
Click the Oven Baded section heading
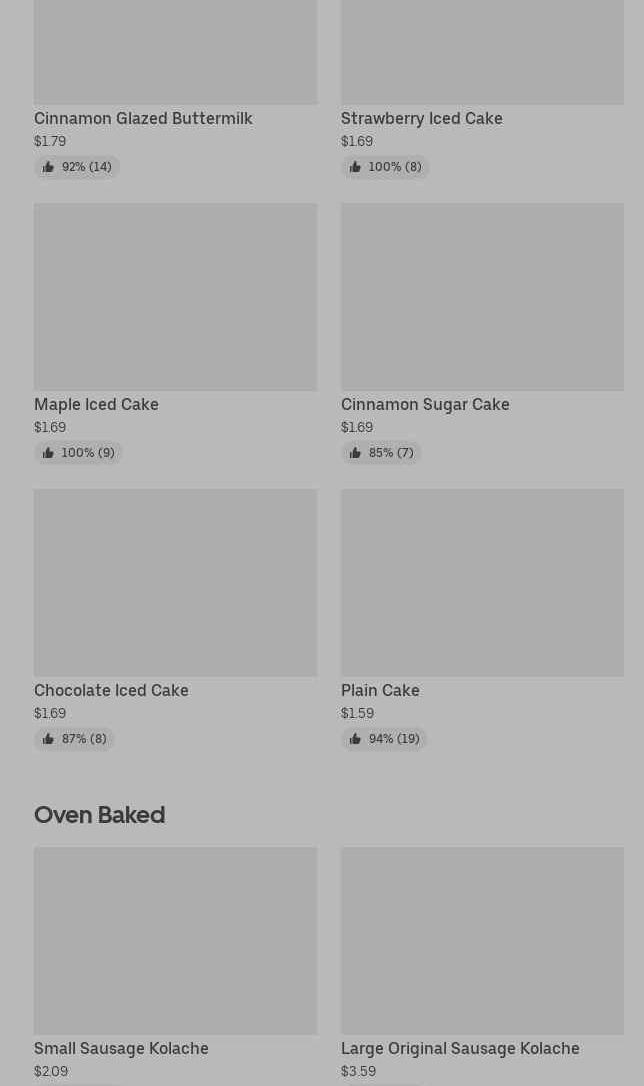pos(99,815)
